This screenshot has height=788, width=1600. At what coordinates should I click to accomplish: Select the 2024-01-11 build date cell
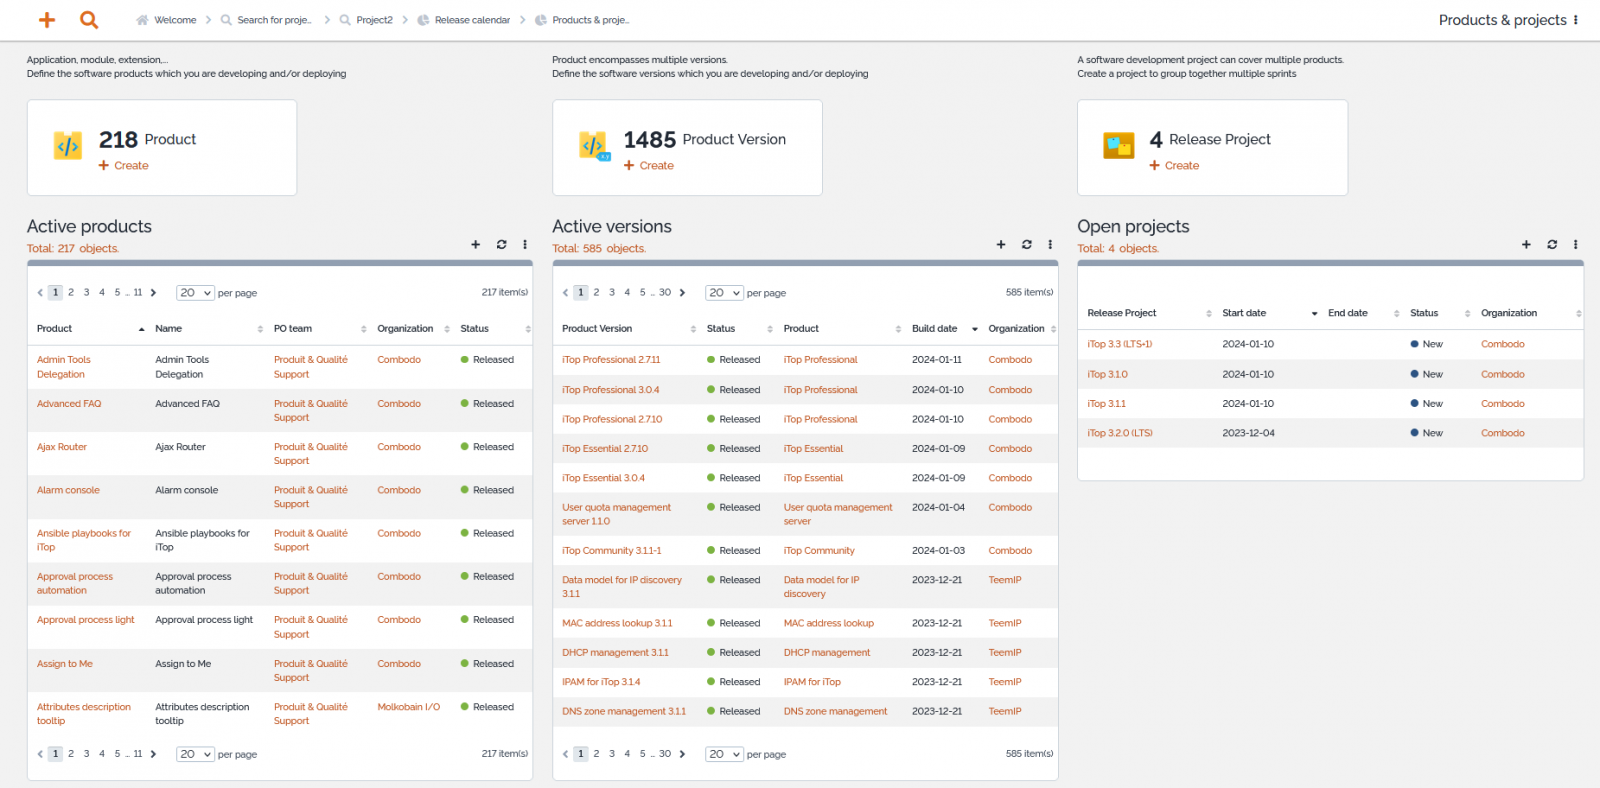click(x=937, y=360)
